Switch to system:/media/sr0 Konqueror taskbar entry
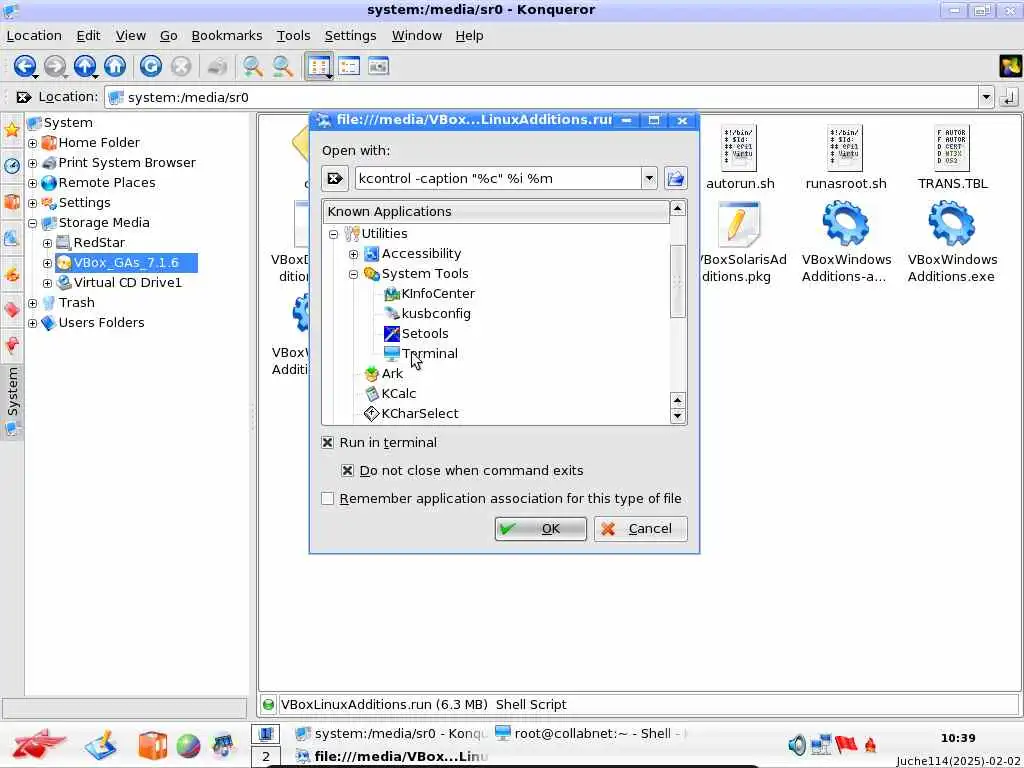The width and height of the screenshot is (1024, 768). click(x=390, y=733)
